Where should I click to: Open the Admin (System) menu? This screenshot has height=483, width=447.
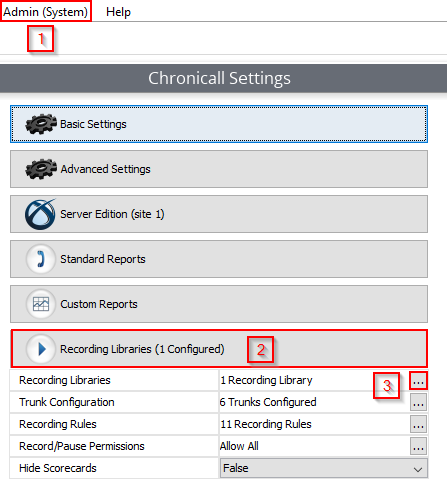point(46,12)
